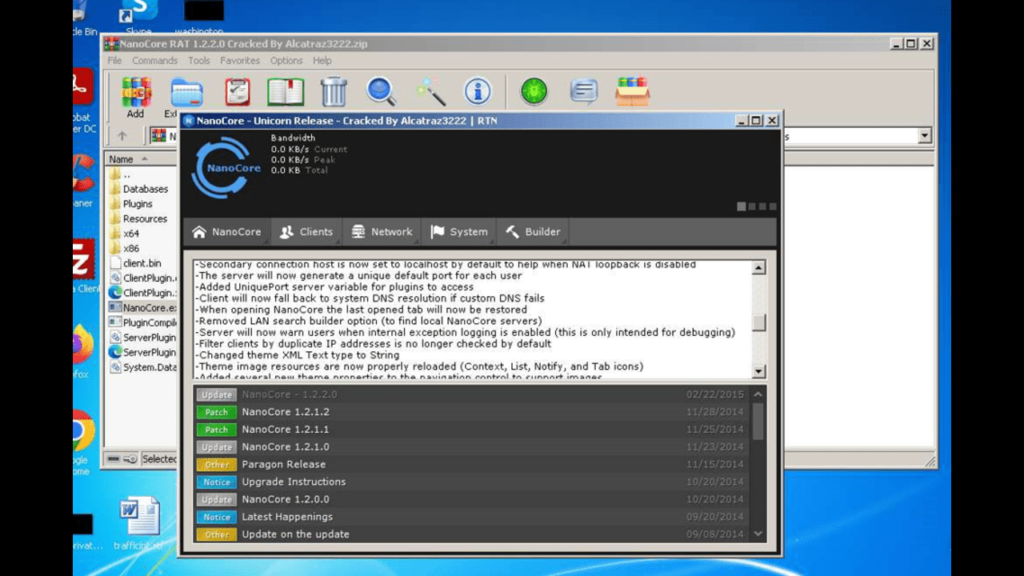Open the Favorites menu in WinRAR
The width and height of the screenshot is (1024, 576).
click(x=240, y=60)
